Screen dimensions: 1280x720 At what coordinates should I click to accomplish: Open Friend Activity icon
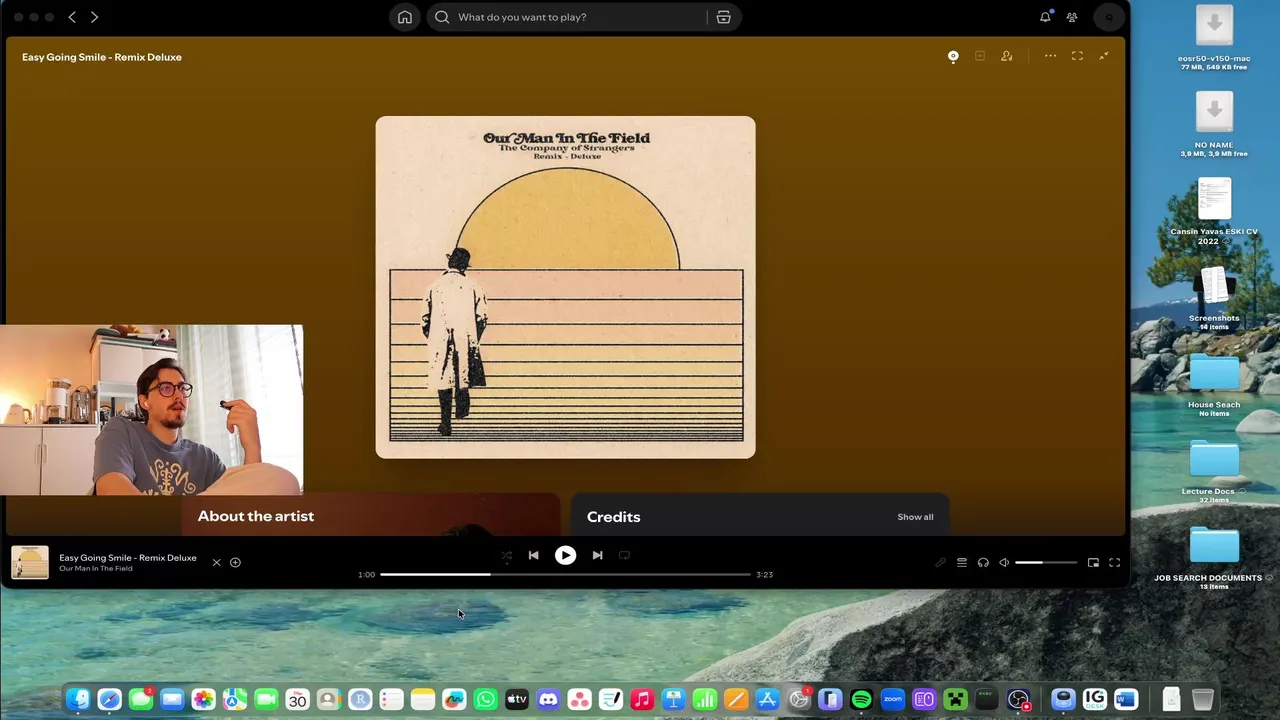1072,17
